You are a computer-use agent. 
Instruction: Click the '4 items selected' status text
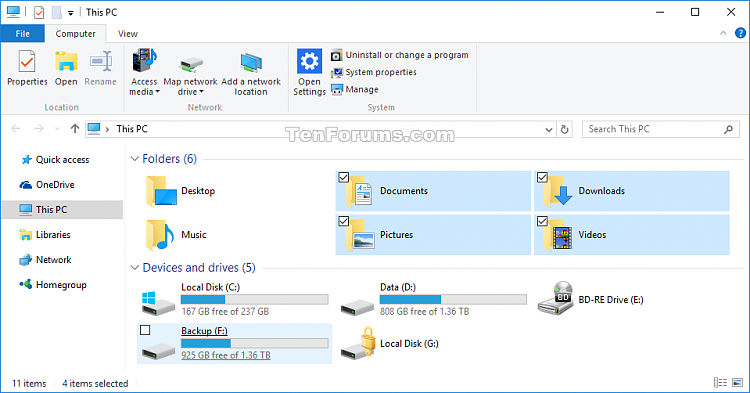pyautogui.click(x=95, y=383)
